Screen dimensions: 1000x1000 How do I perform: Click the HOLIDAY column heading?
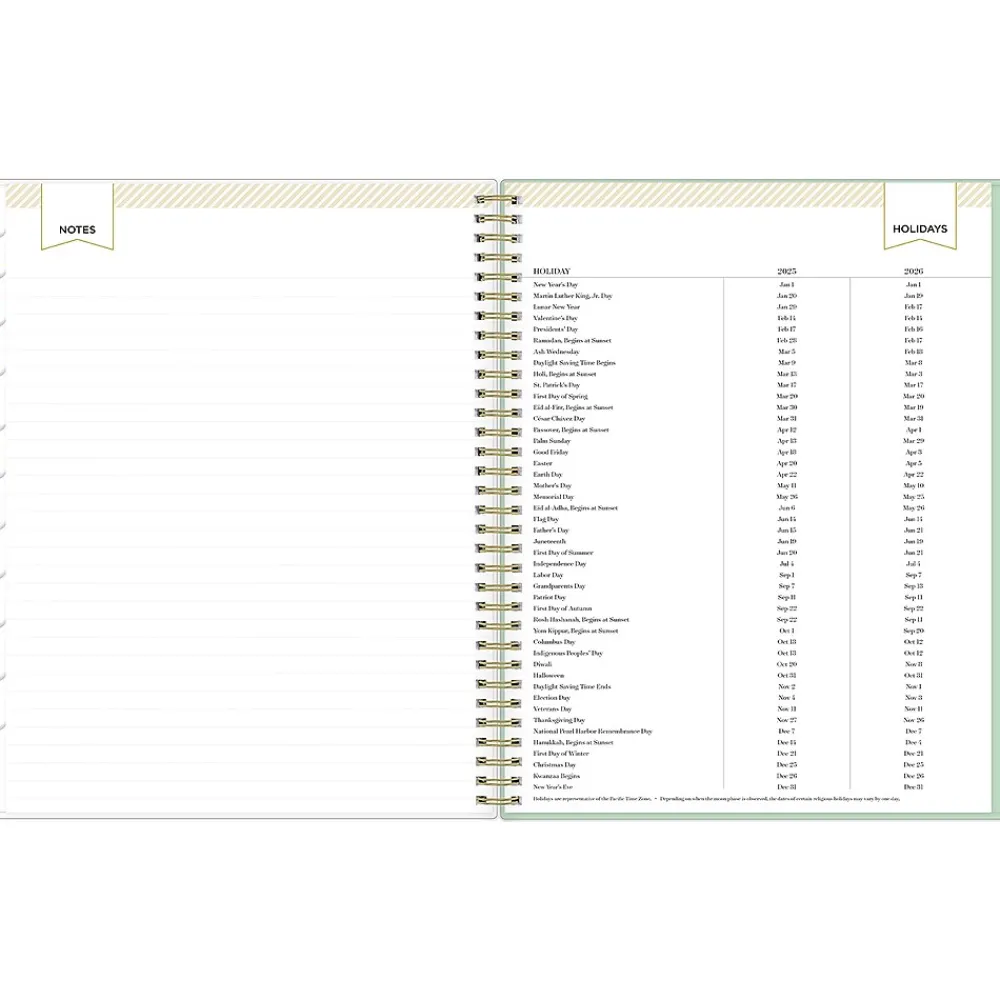point(551,271)
